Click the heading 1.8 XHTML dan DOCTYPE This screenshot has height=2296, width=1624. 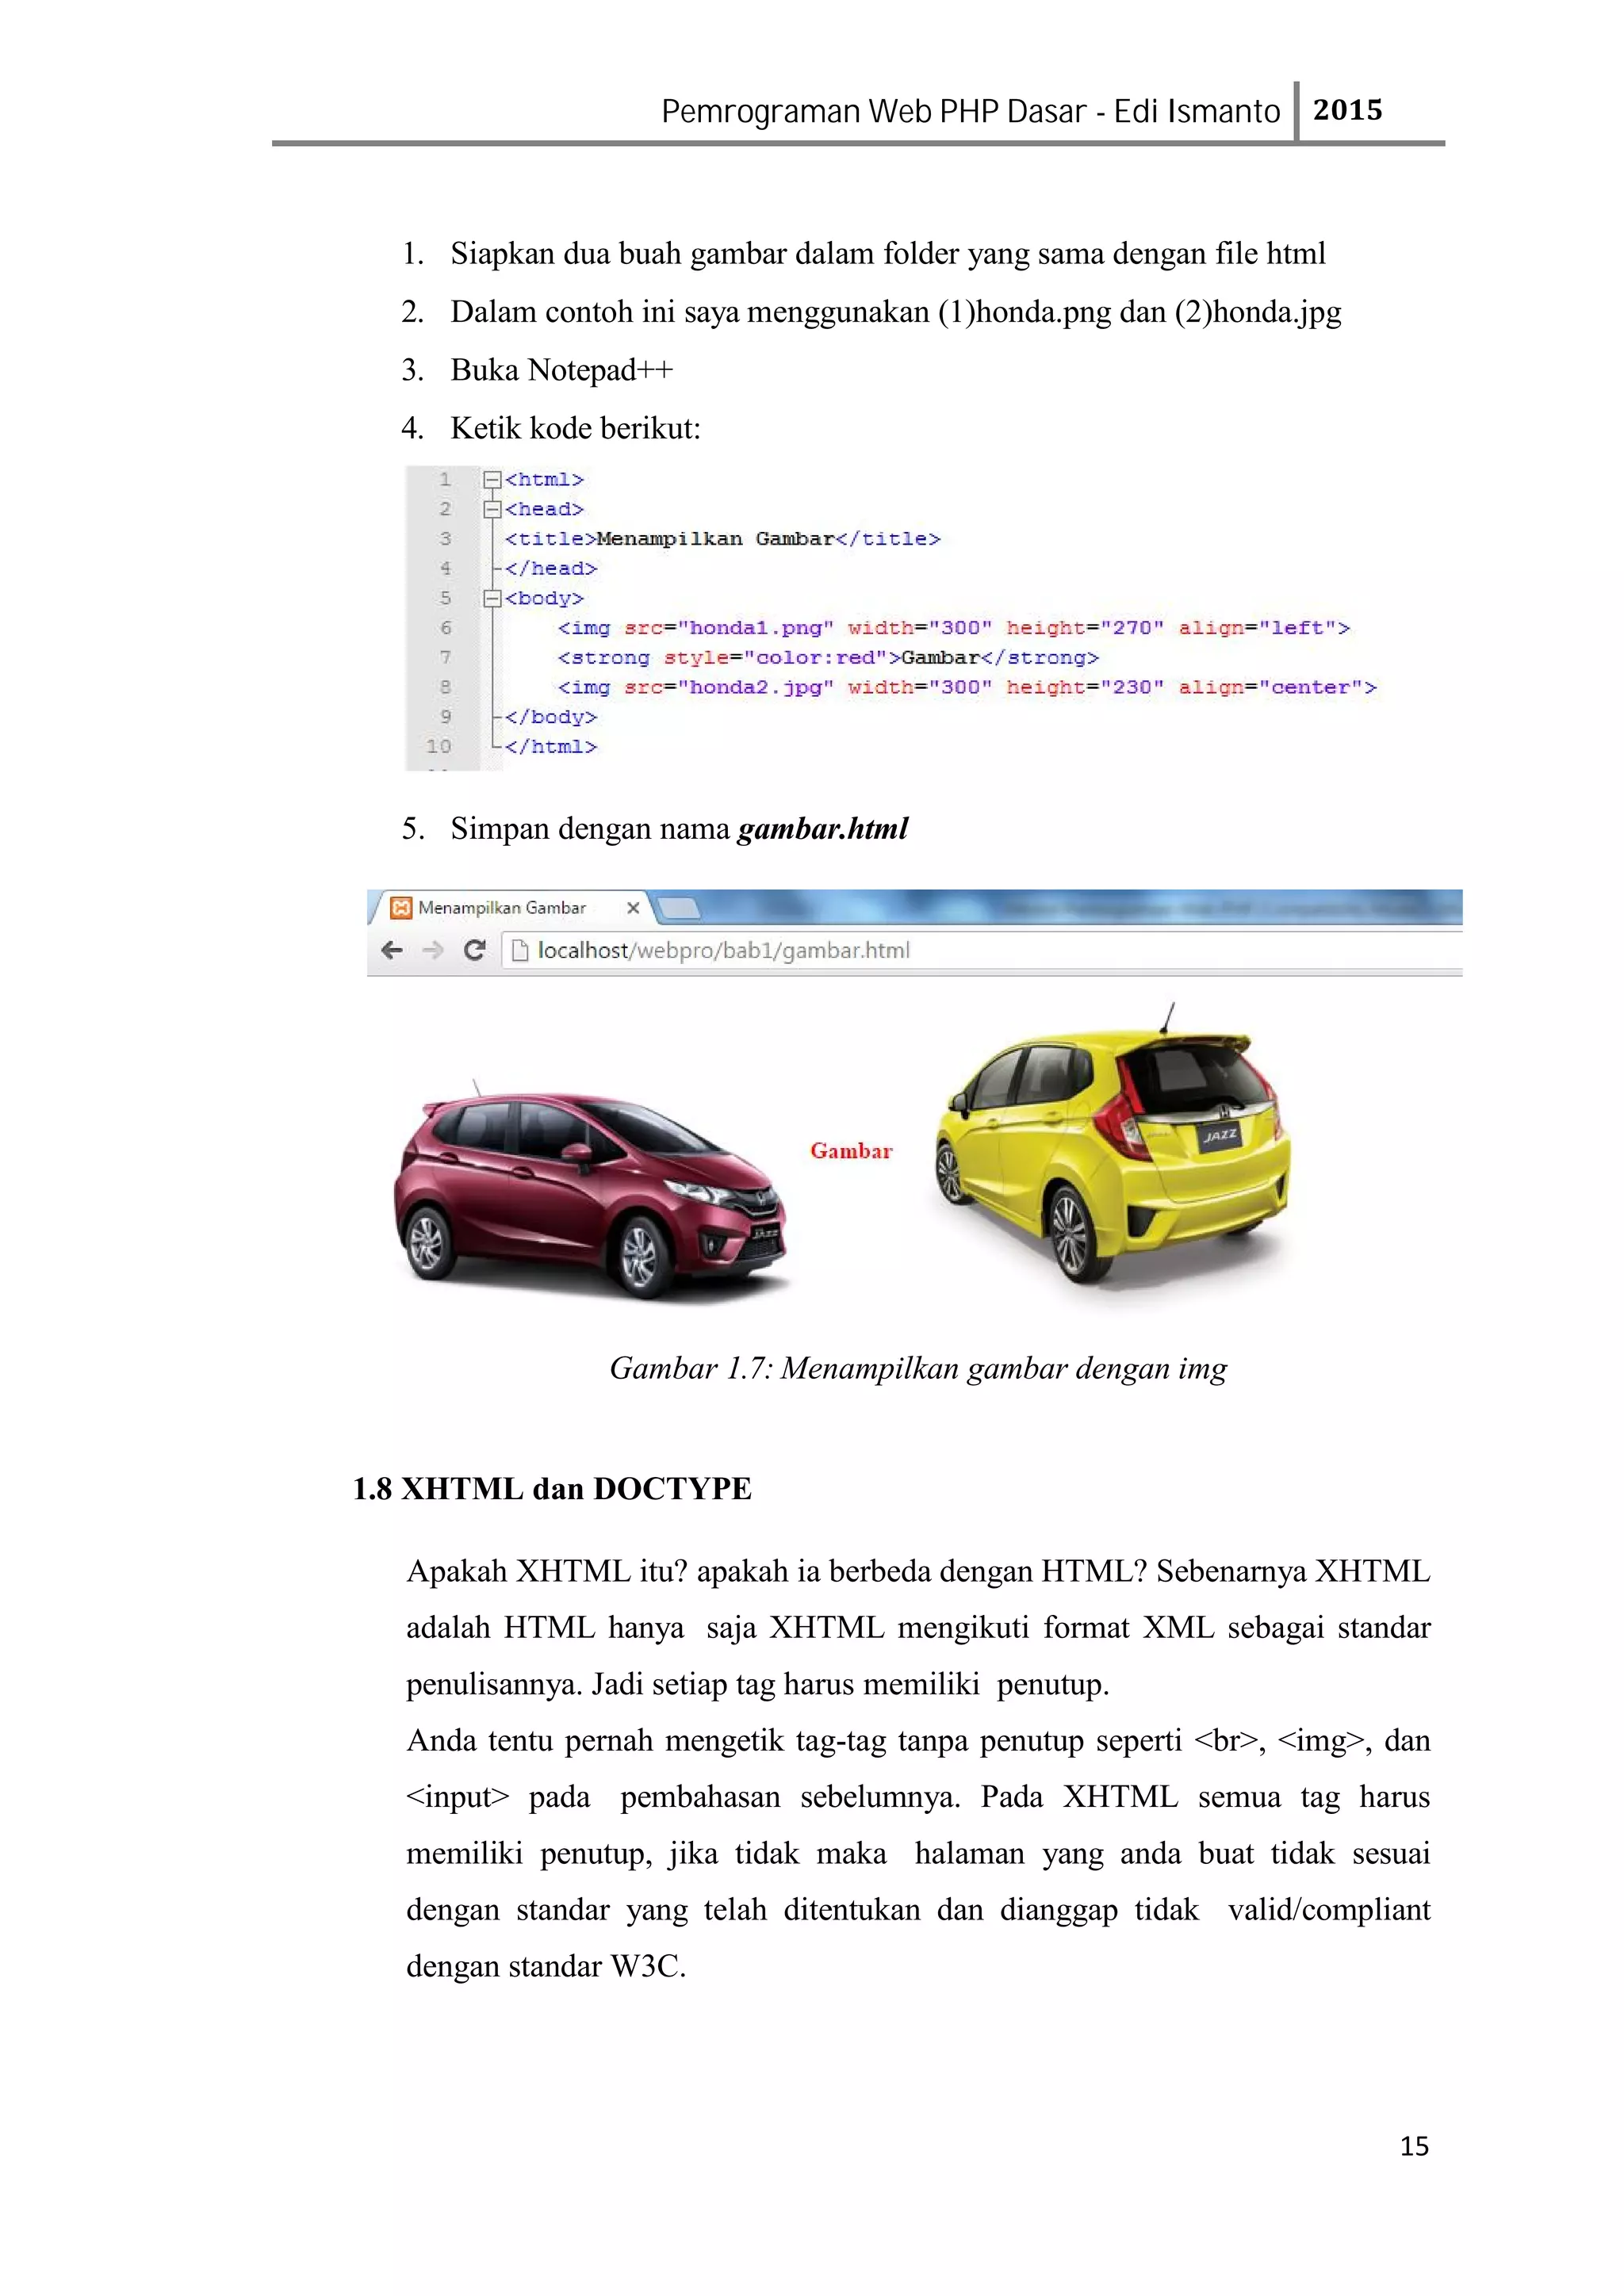(x=552, y=1489)
